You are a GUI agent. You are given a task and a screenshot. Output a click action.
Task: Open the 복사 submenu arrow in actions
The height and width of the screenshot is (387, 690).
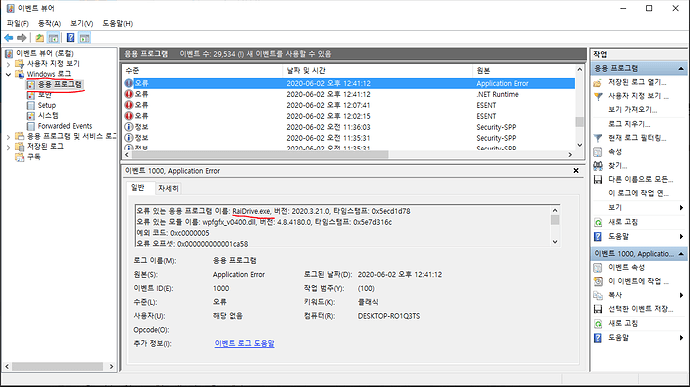tap(681, 295)
